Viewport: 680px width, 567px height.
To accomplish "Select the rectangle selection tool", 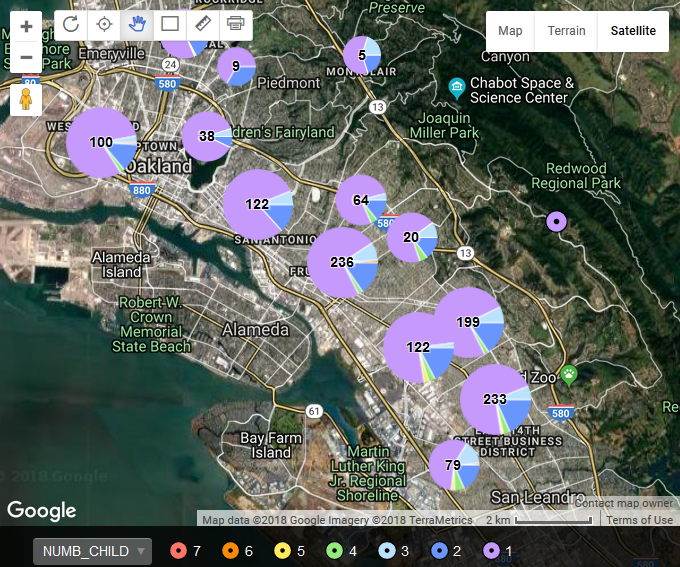I will [x=170, y=24].
